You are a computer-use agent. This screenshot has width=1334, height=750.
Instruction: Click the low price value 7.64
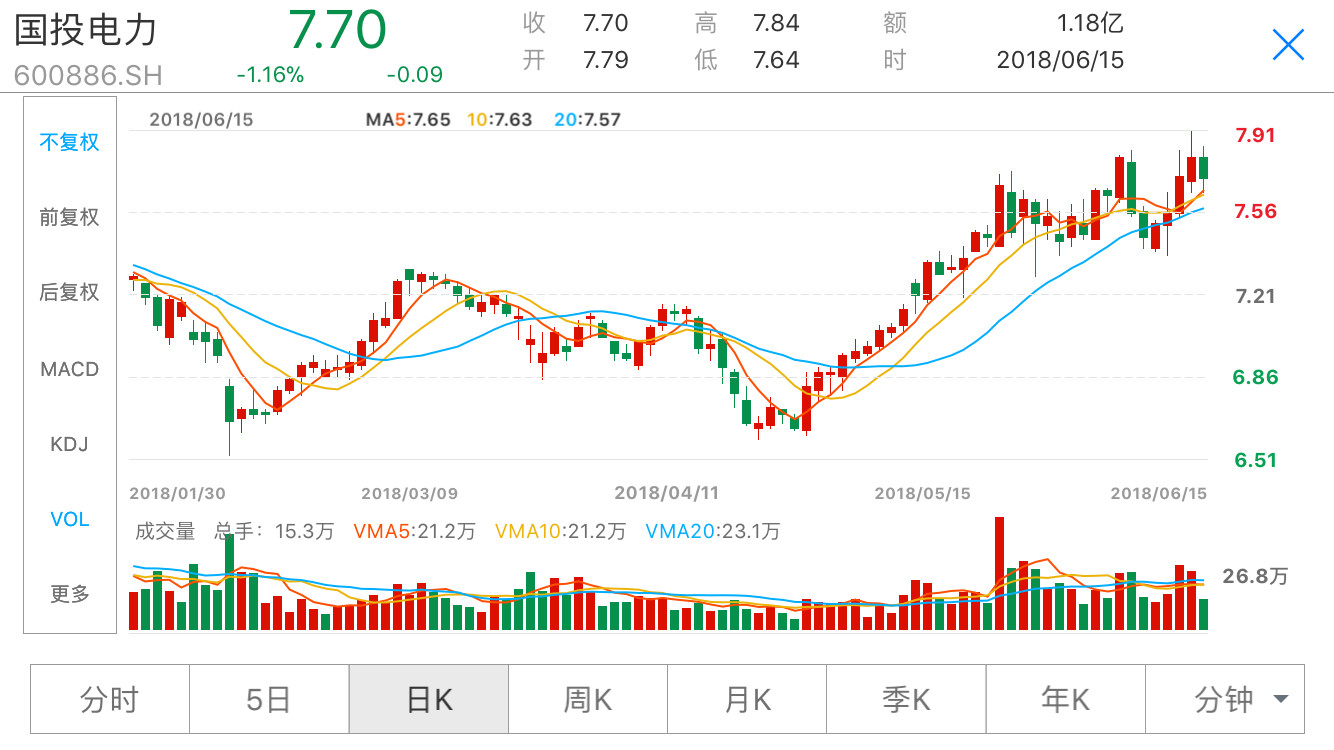tap(776, 60)
